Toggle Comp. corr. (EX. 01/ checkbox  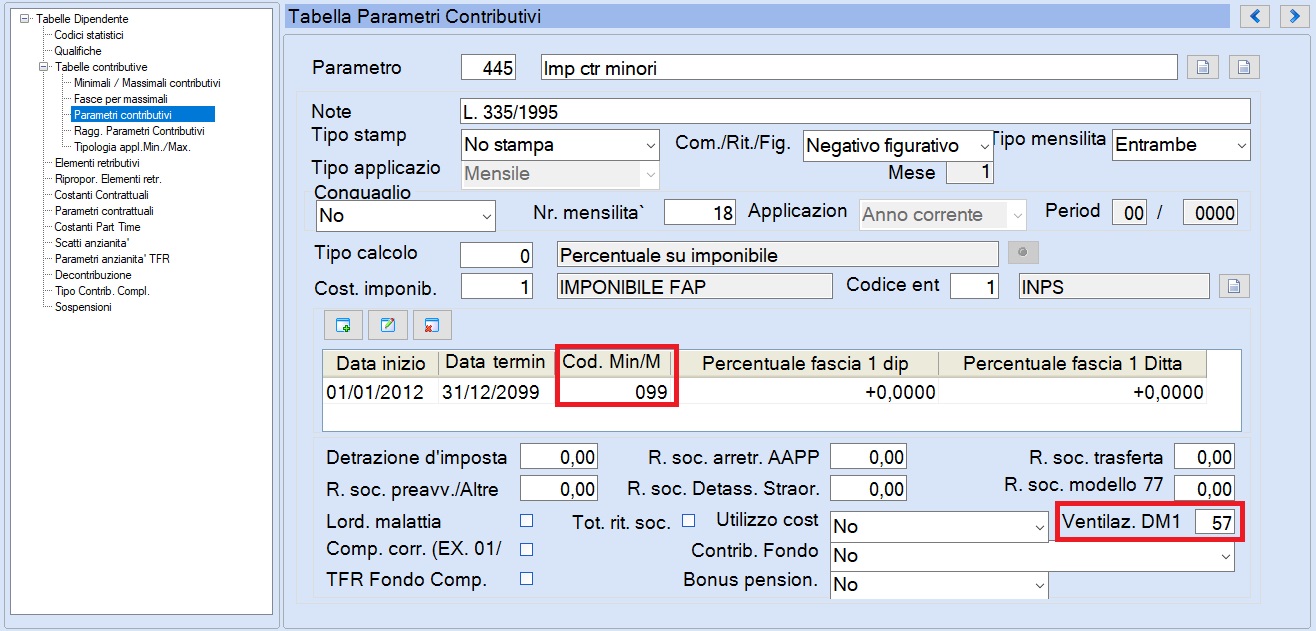coord(527,549)
